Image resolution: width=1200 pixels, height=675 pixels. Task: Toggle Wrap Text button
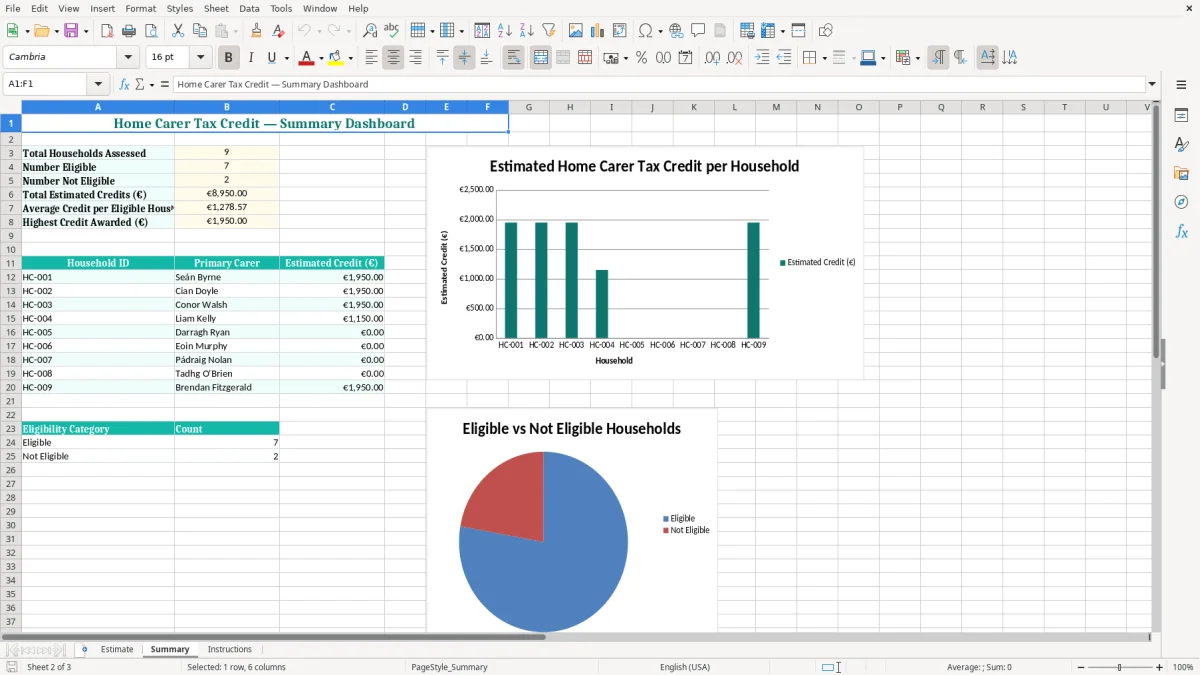[x=513, y=58]
